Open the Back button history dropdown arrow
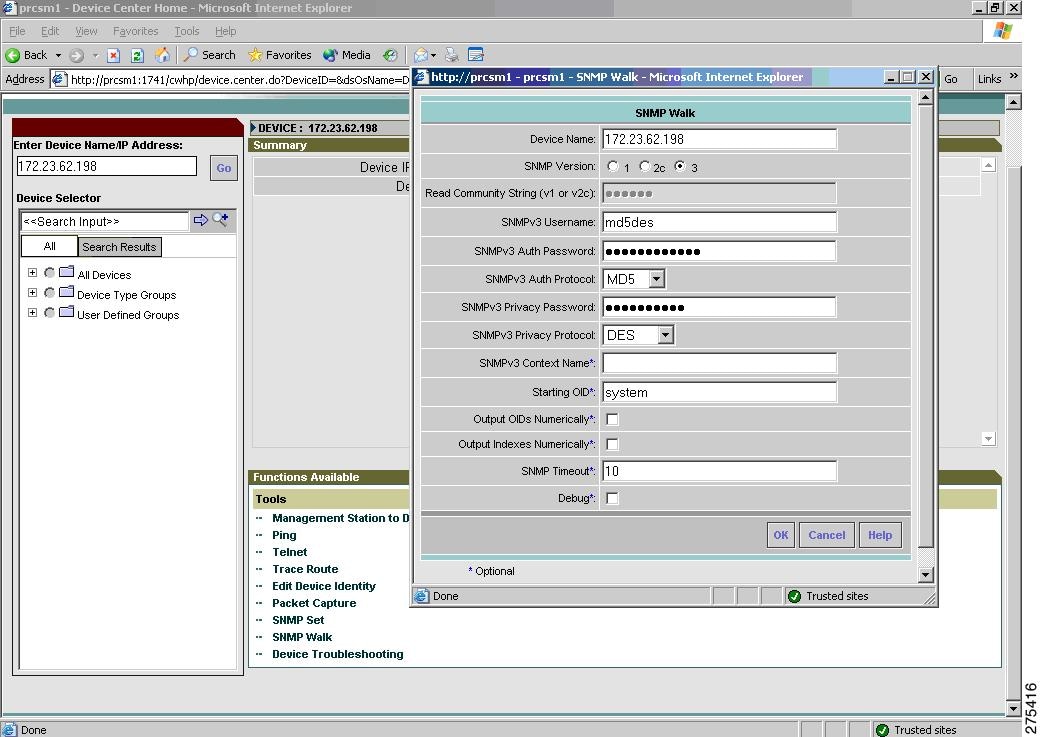Screen dimensions: 1040x737 [58, 56]
